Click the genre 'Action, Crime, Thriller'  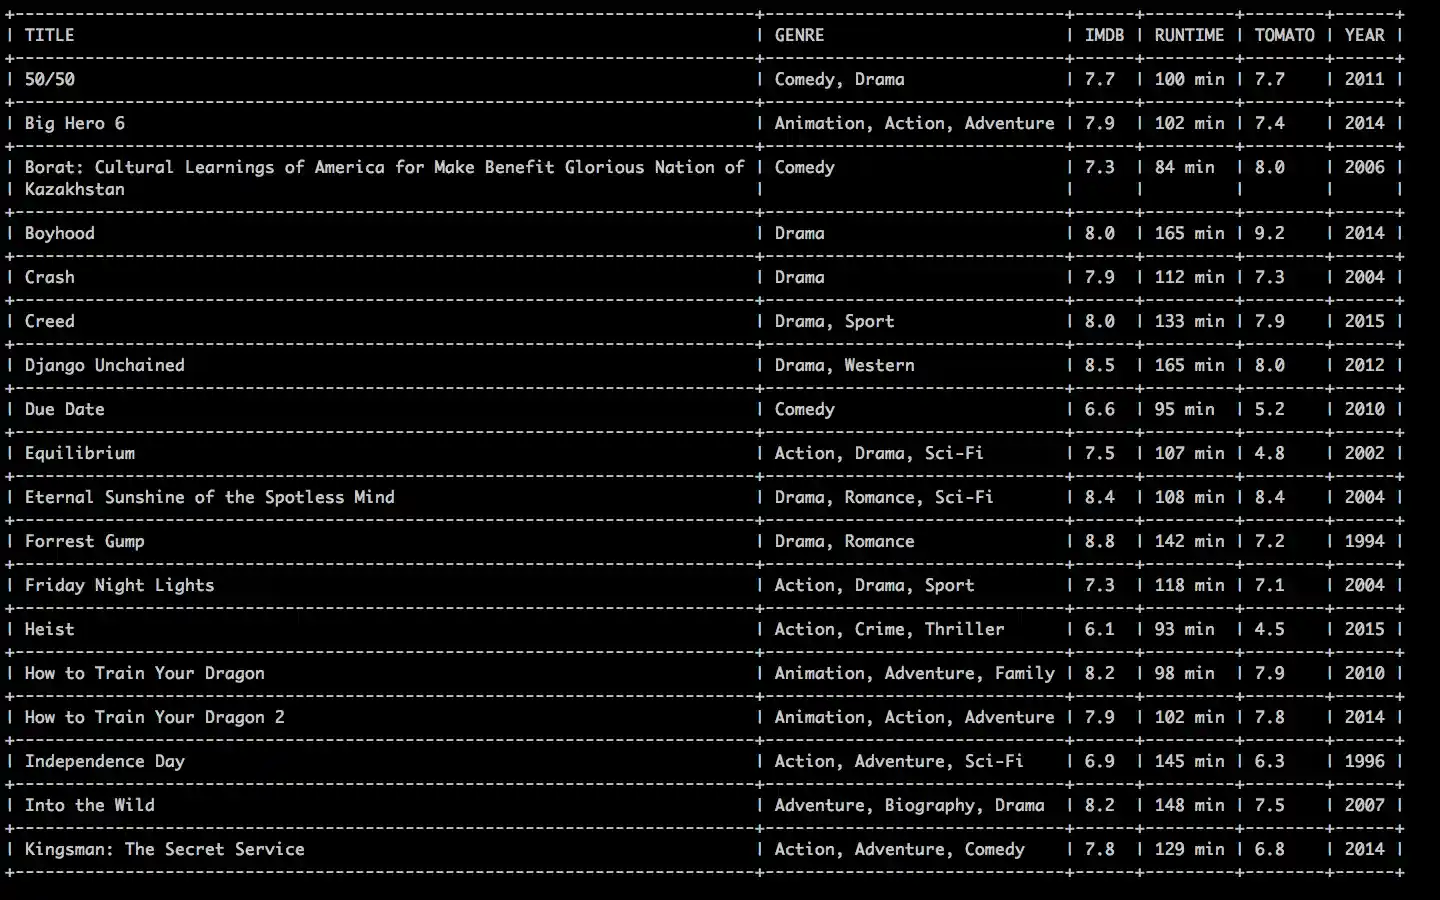tap(889, 629)
